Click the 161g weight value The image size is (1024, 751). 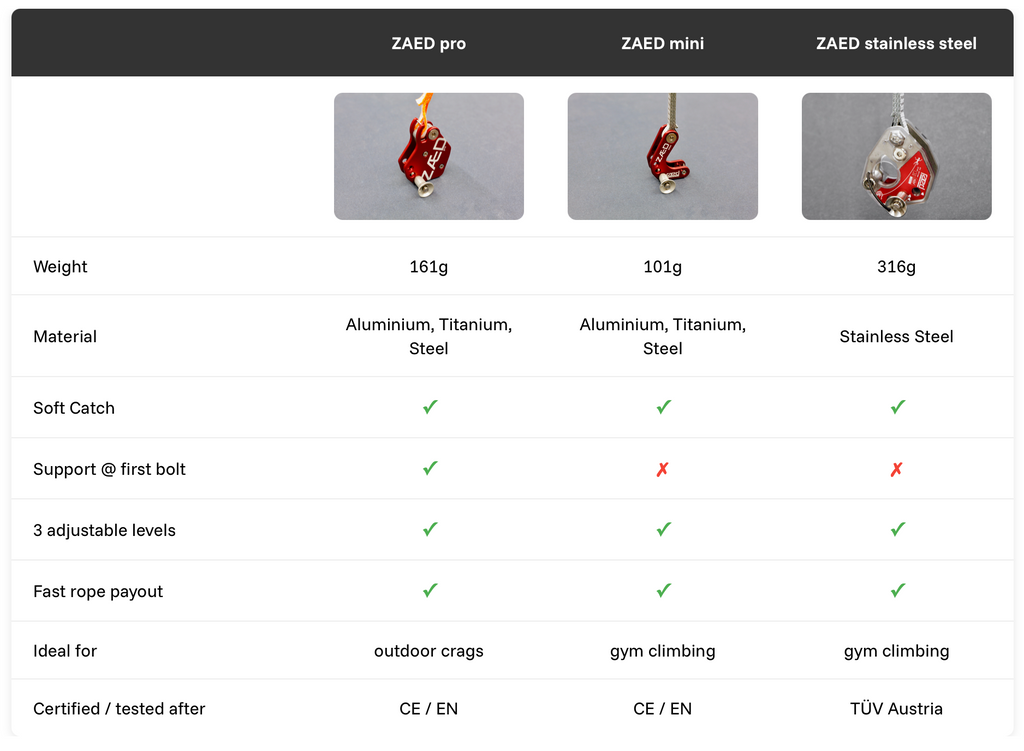[x=428, y=266]
